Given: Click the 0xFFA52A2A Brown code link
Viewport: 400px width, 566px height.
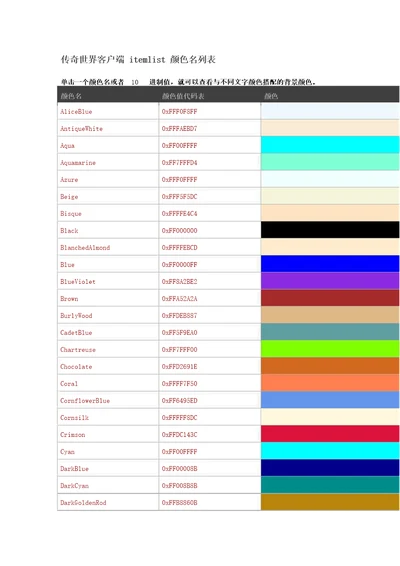Looking at the screenshot, I should (179, 299).
